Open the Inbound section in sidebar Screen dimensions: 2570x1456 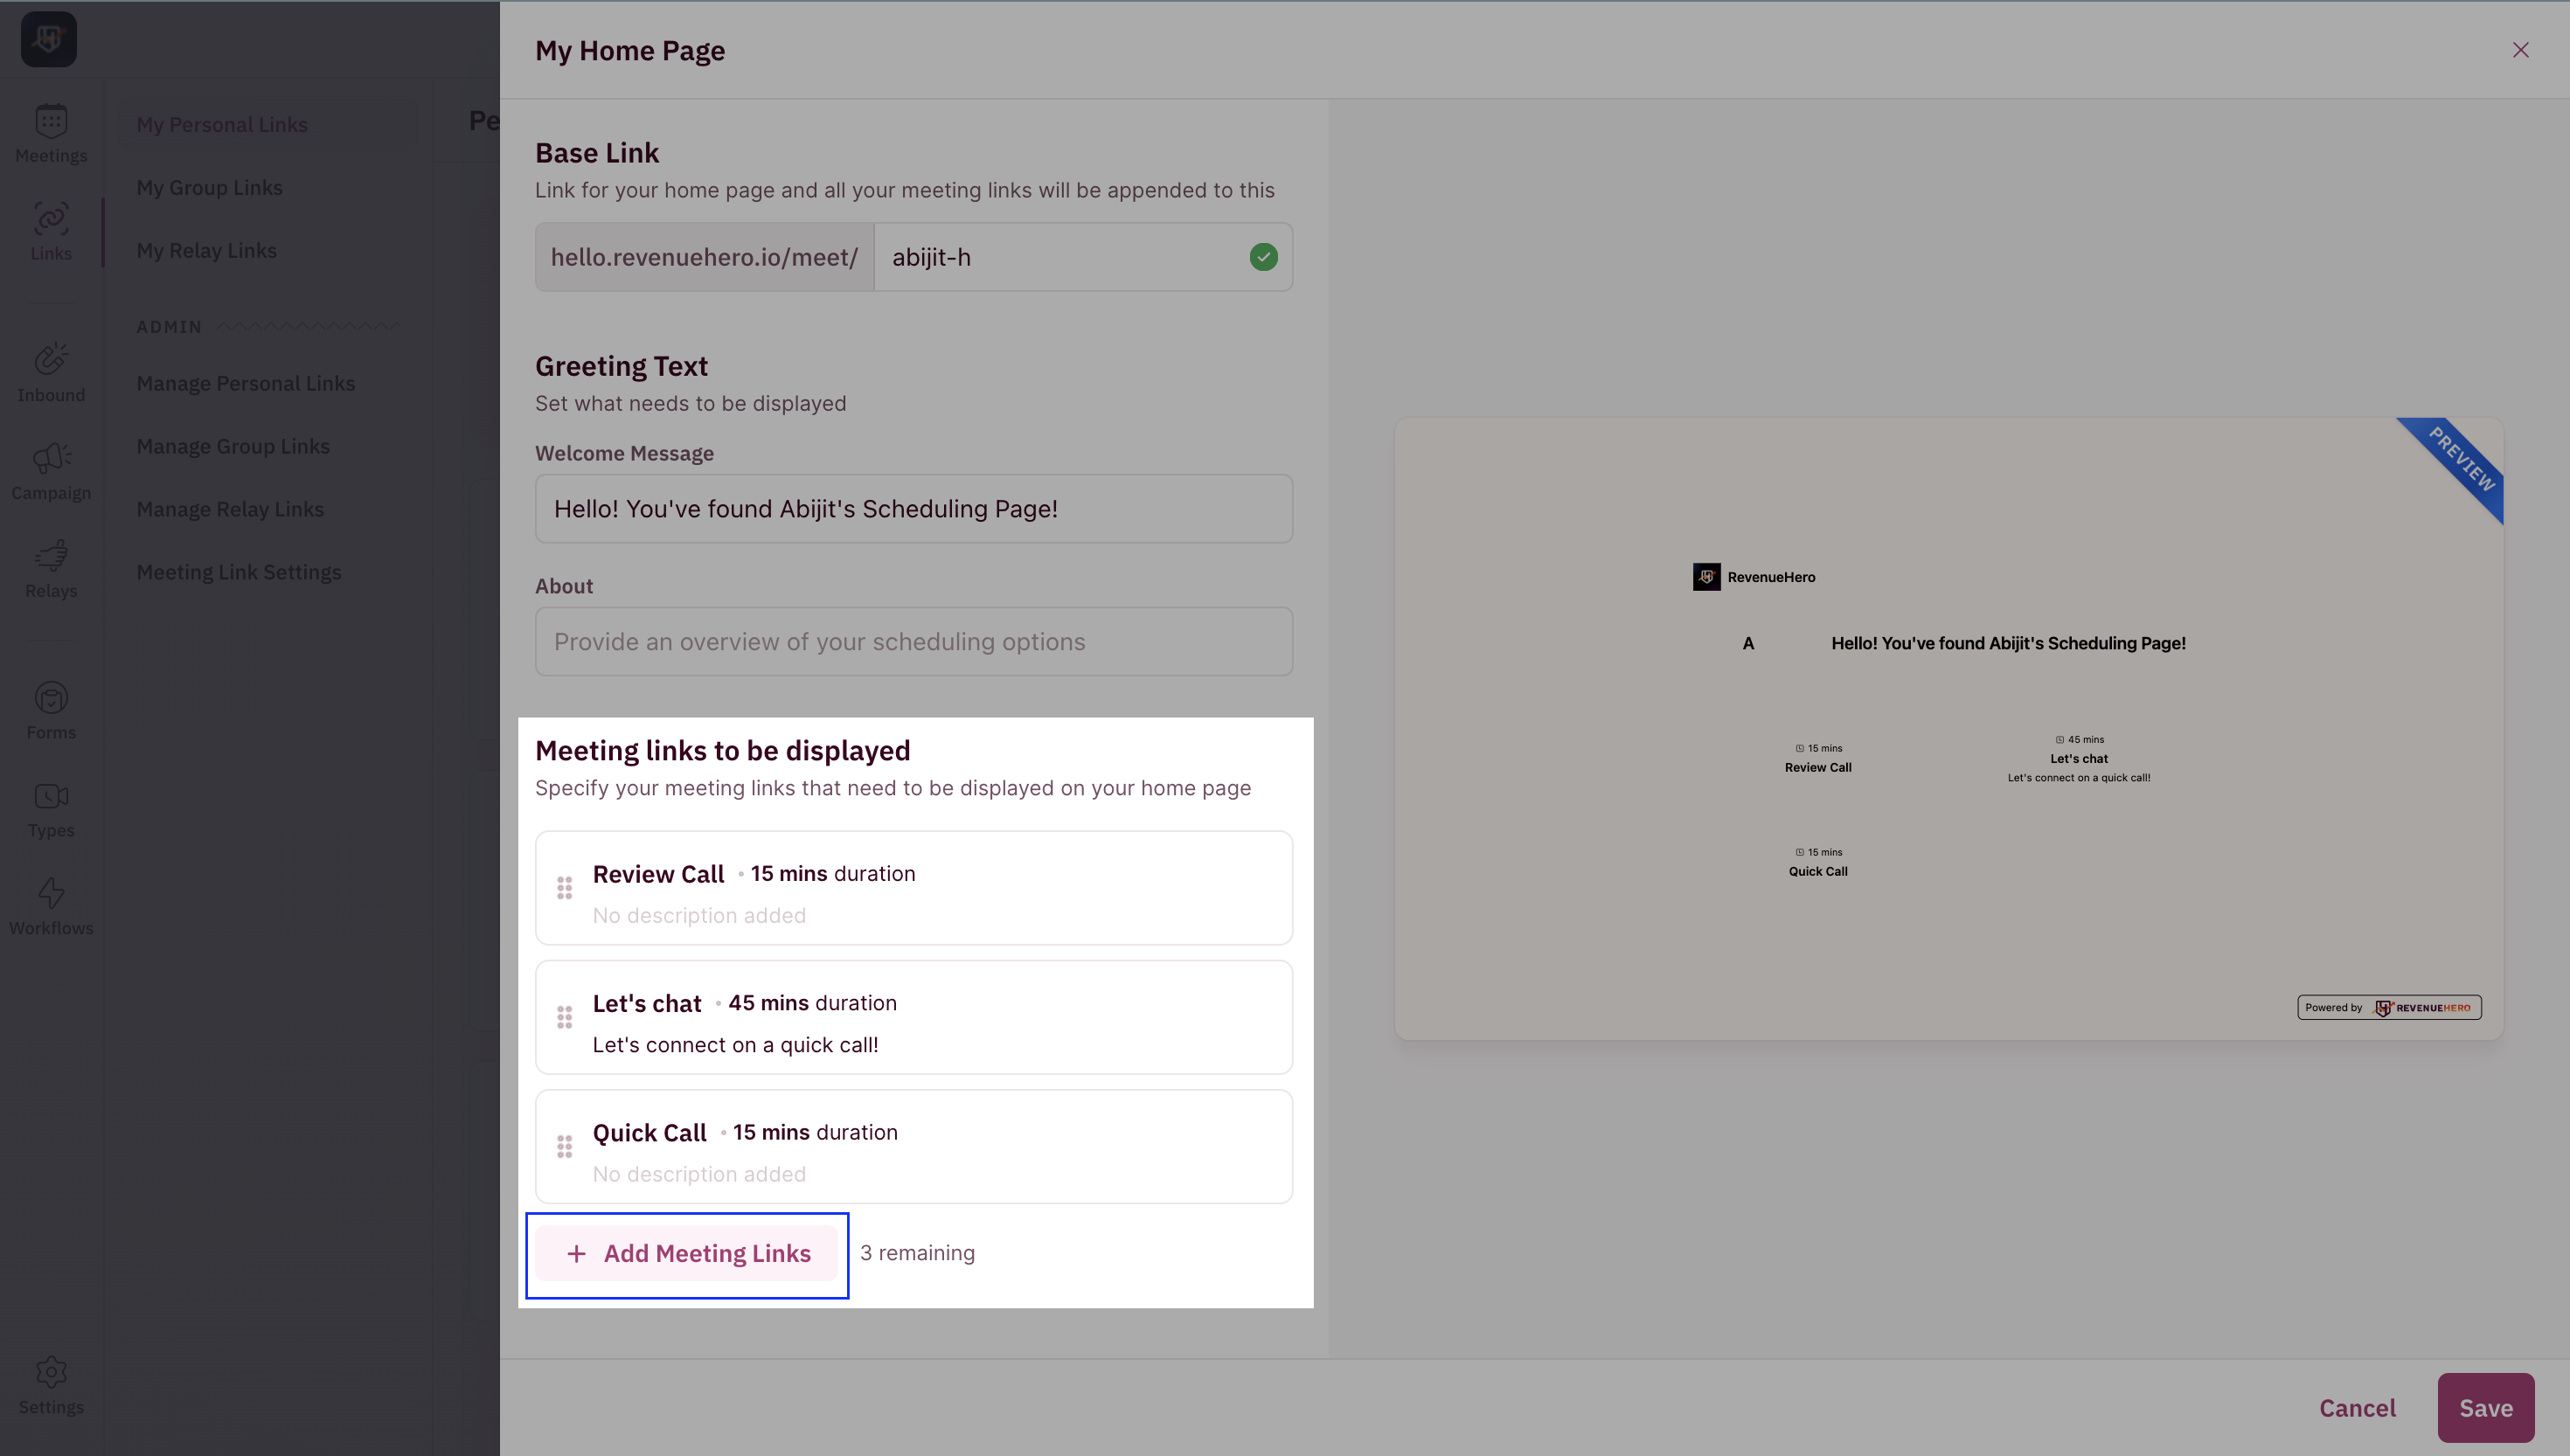pyautogui.click(x=51, y=373)
